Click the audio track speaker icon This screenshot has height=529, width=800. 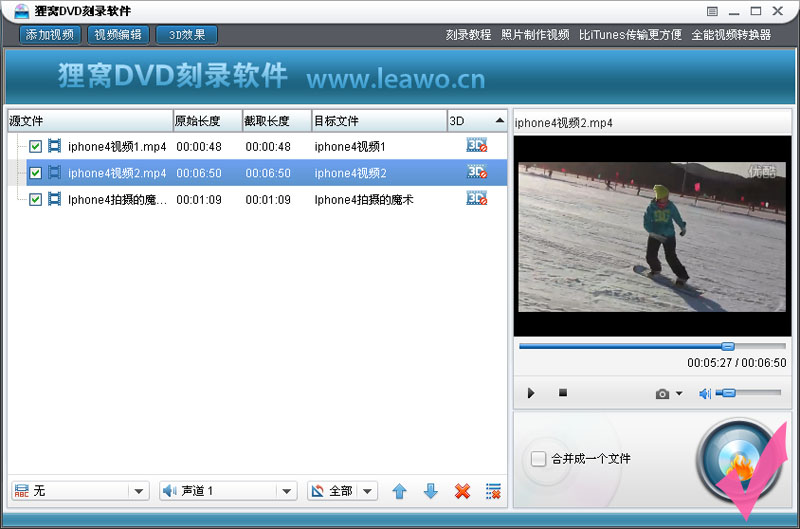(170, 491)
